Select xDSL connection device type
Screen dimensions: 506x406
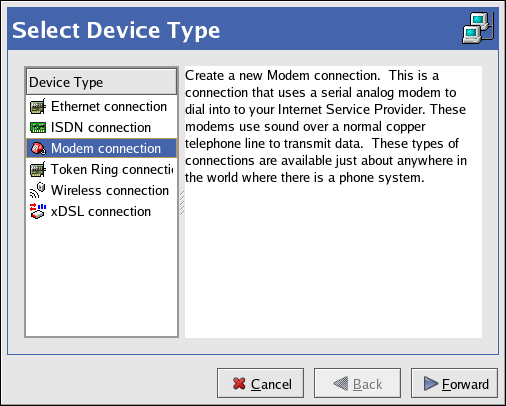[101, 211]
